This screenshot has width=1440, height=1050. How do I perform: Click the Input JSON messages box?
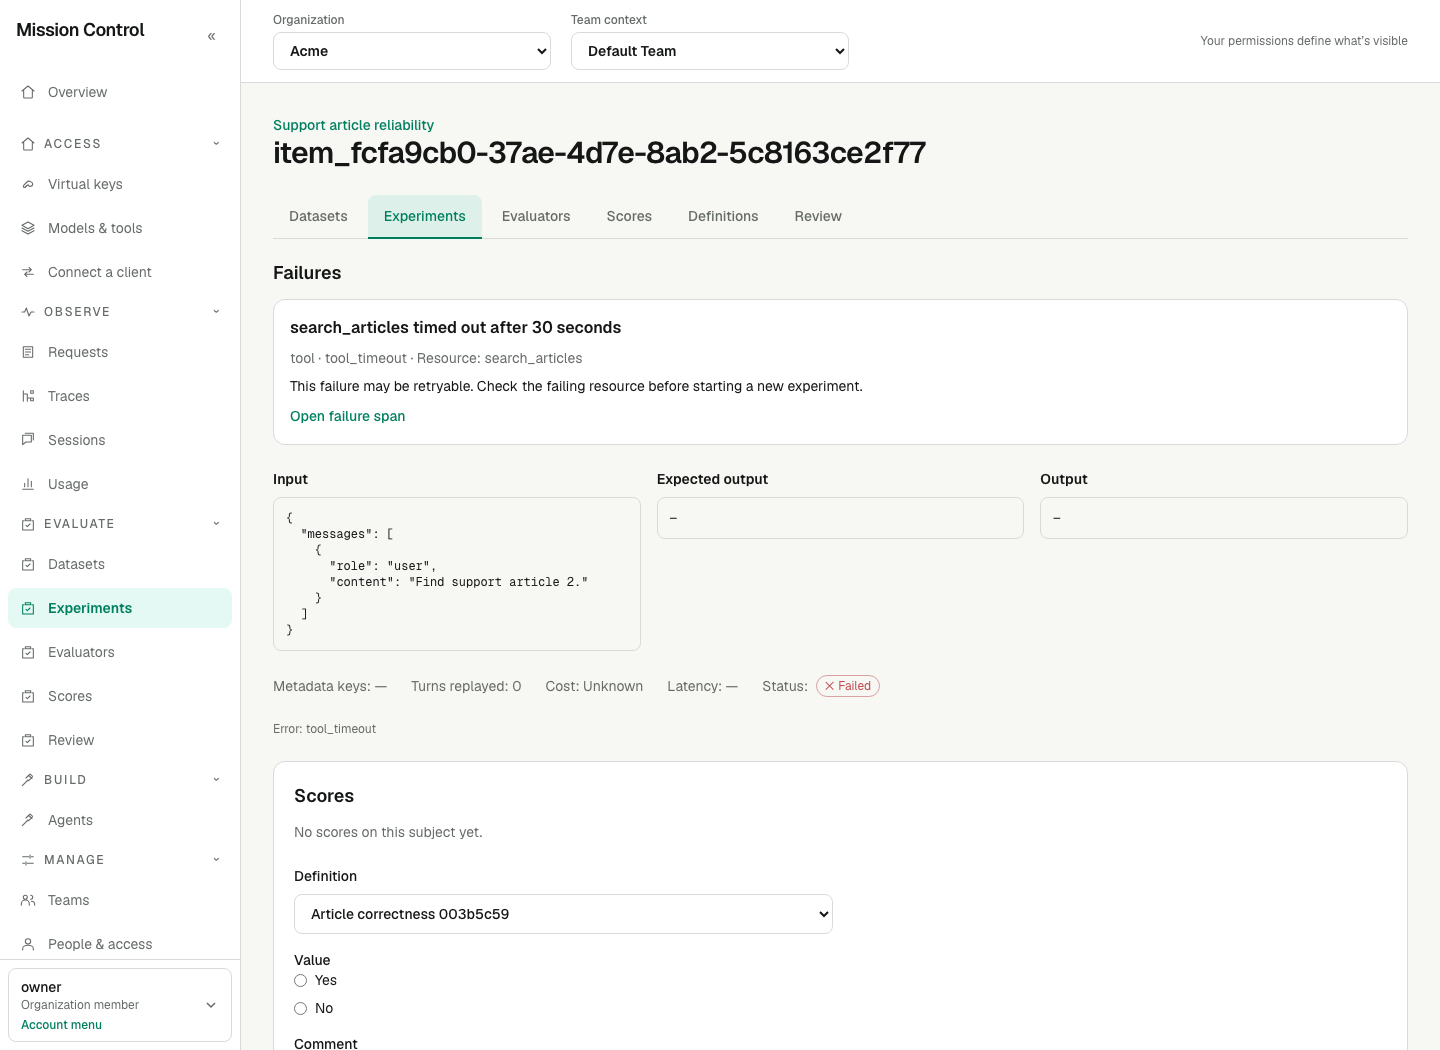(457, 574)
